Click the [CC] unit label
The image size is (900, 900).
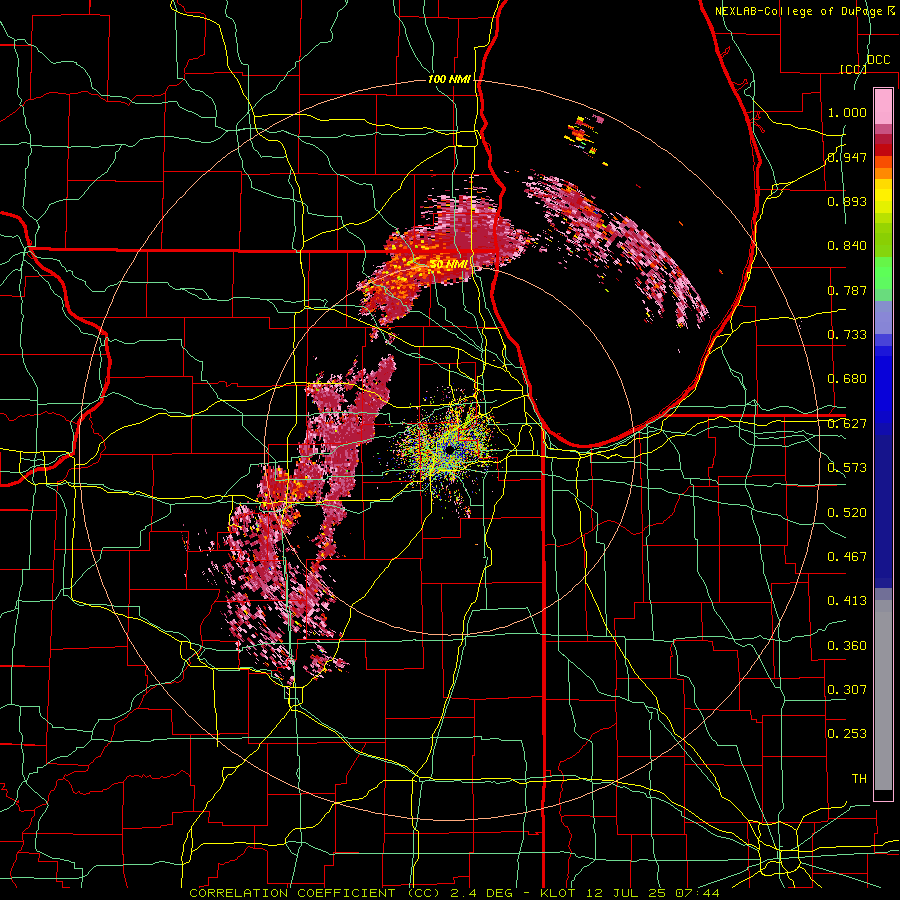(853, 69)
